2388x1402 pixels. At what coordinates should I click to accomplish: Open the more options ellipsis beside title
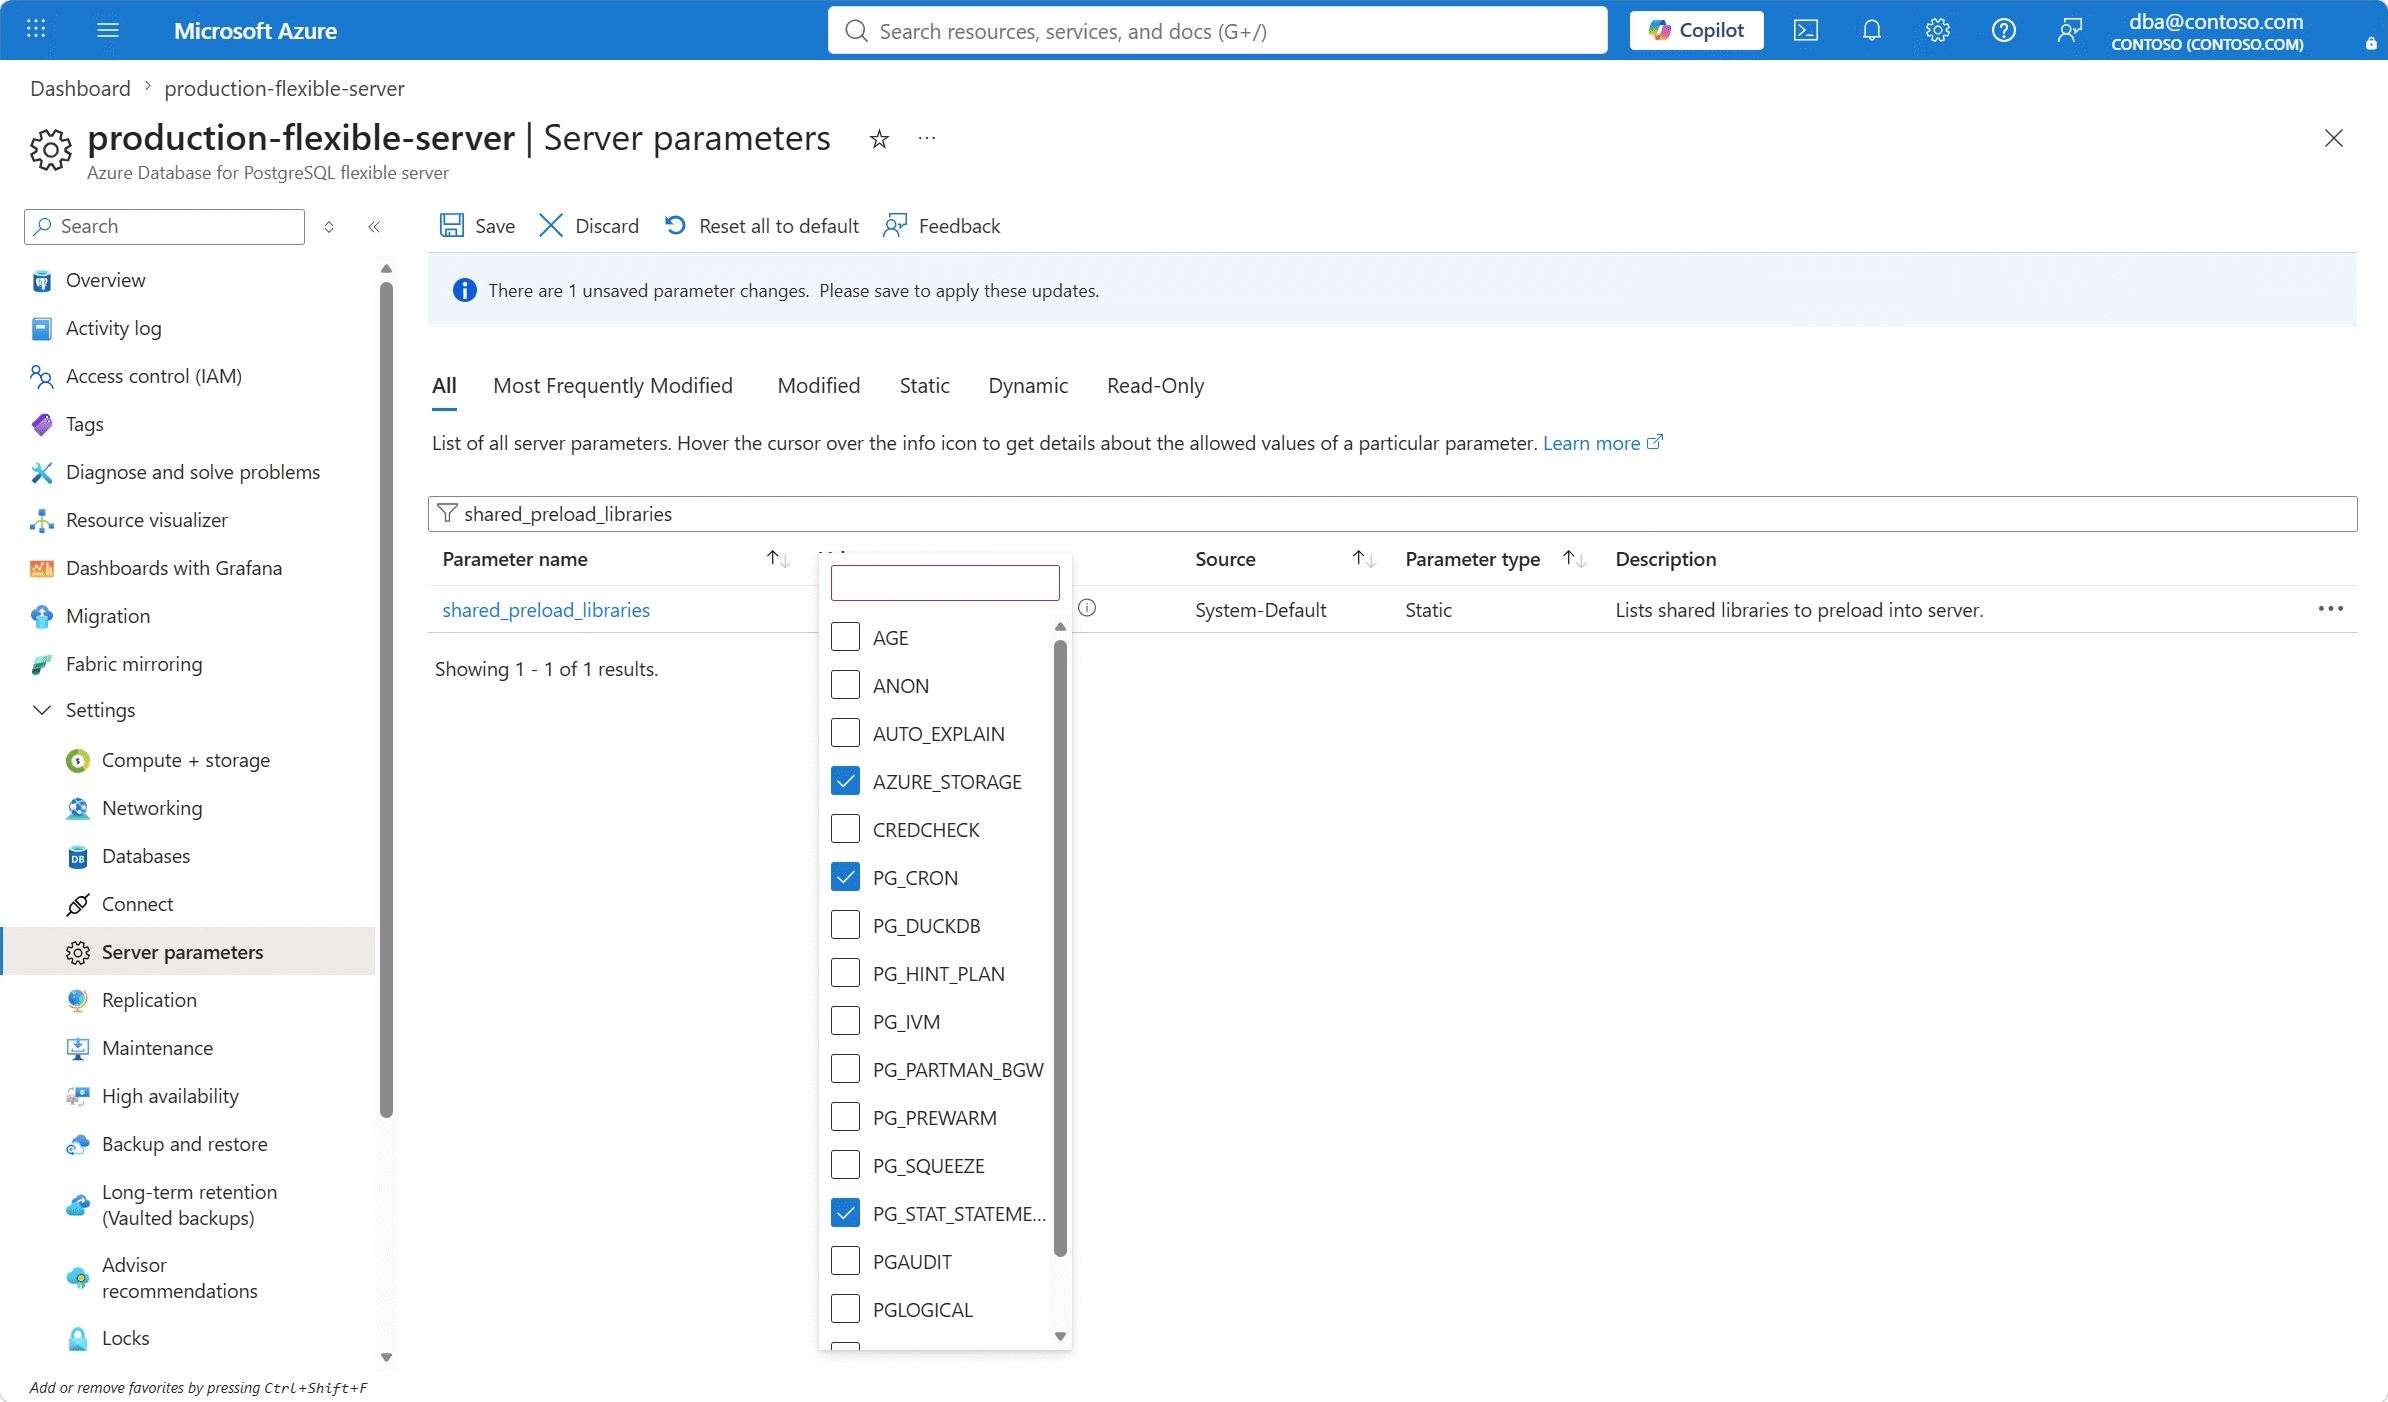[927, 138]
